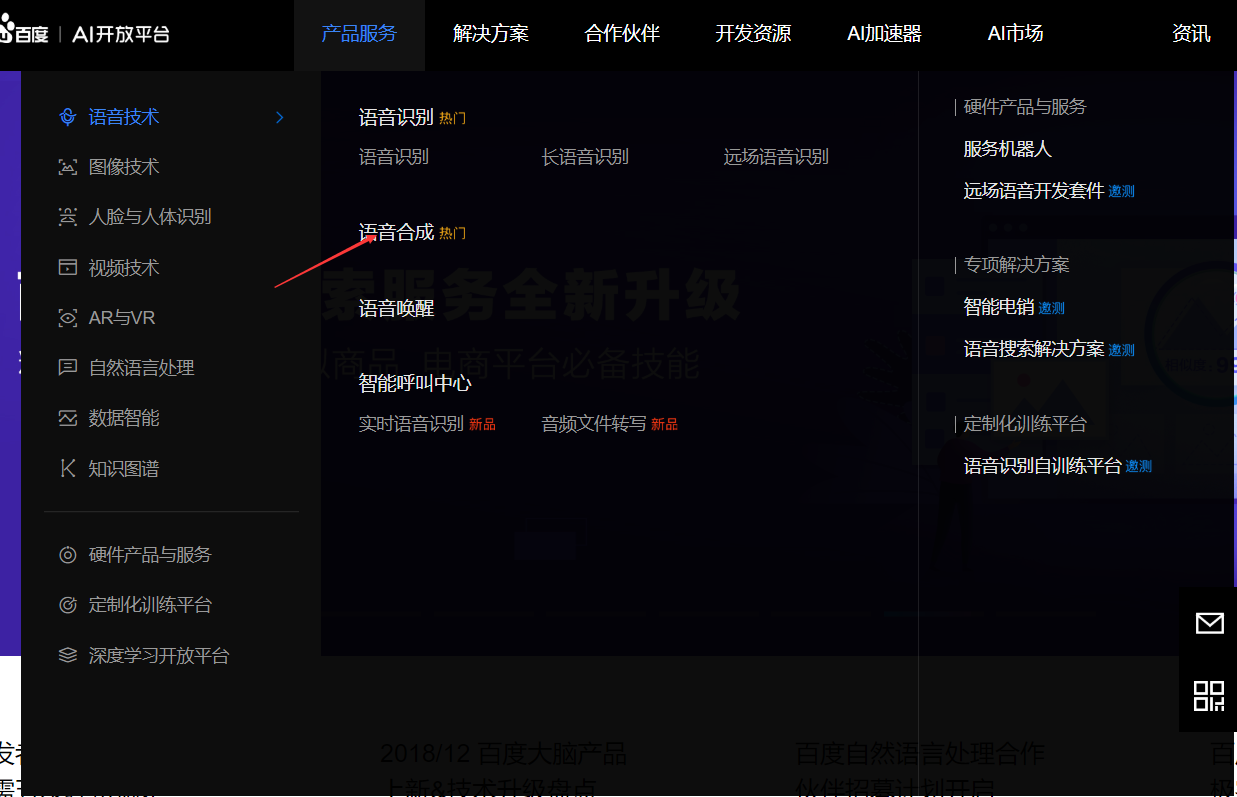Select 人脸与人体识别 in the sidebar
Image resolution: width=1237 pixels, height=797 pixels.
[150, 217]
